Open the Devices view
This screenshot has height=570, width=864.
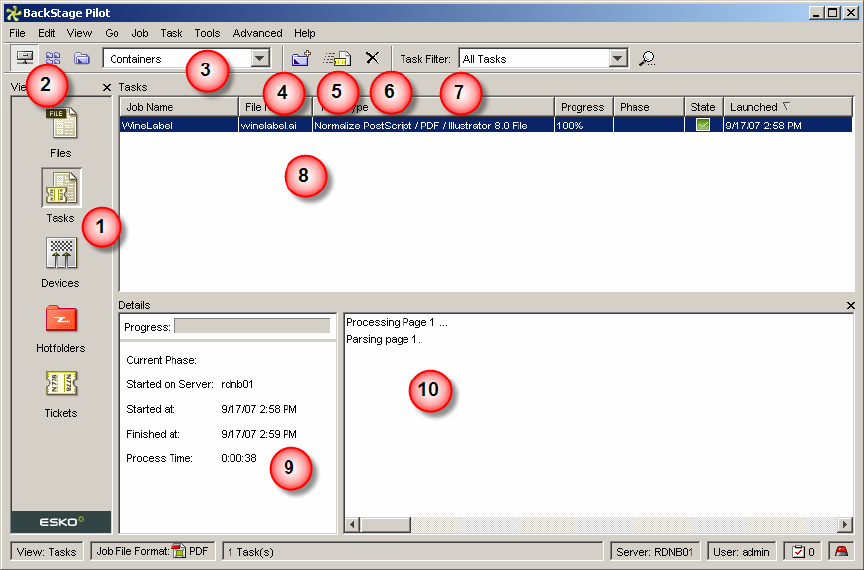point(61,254)
